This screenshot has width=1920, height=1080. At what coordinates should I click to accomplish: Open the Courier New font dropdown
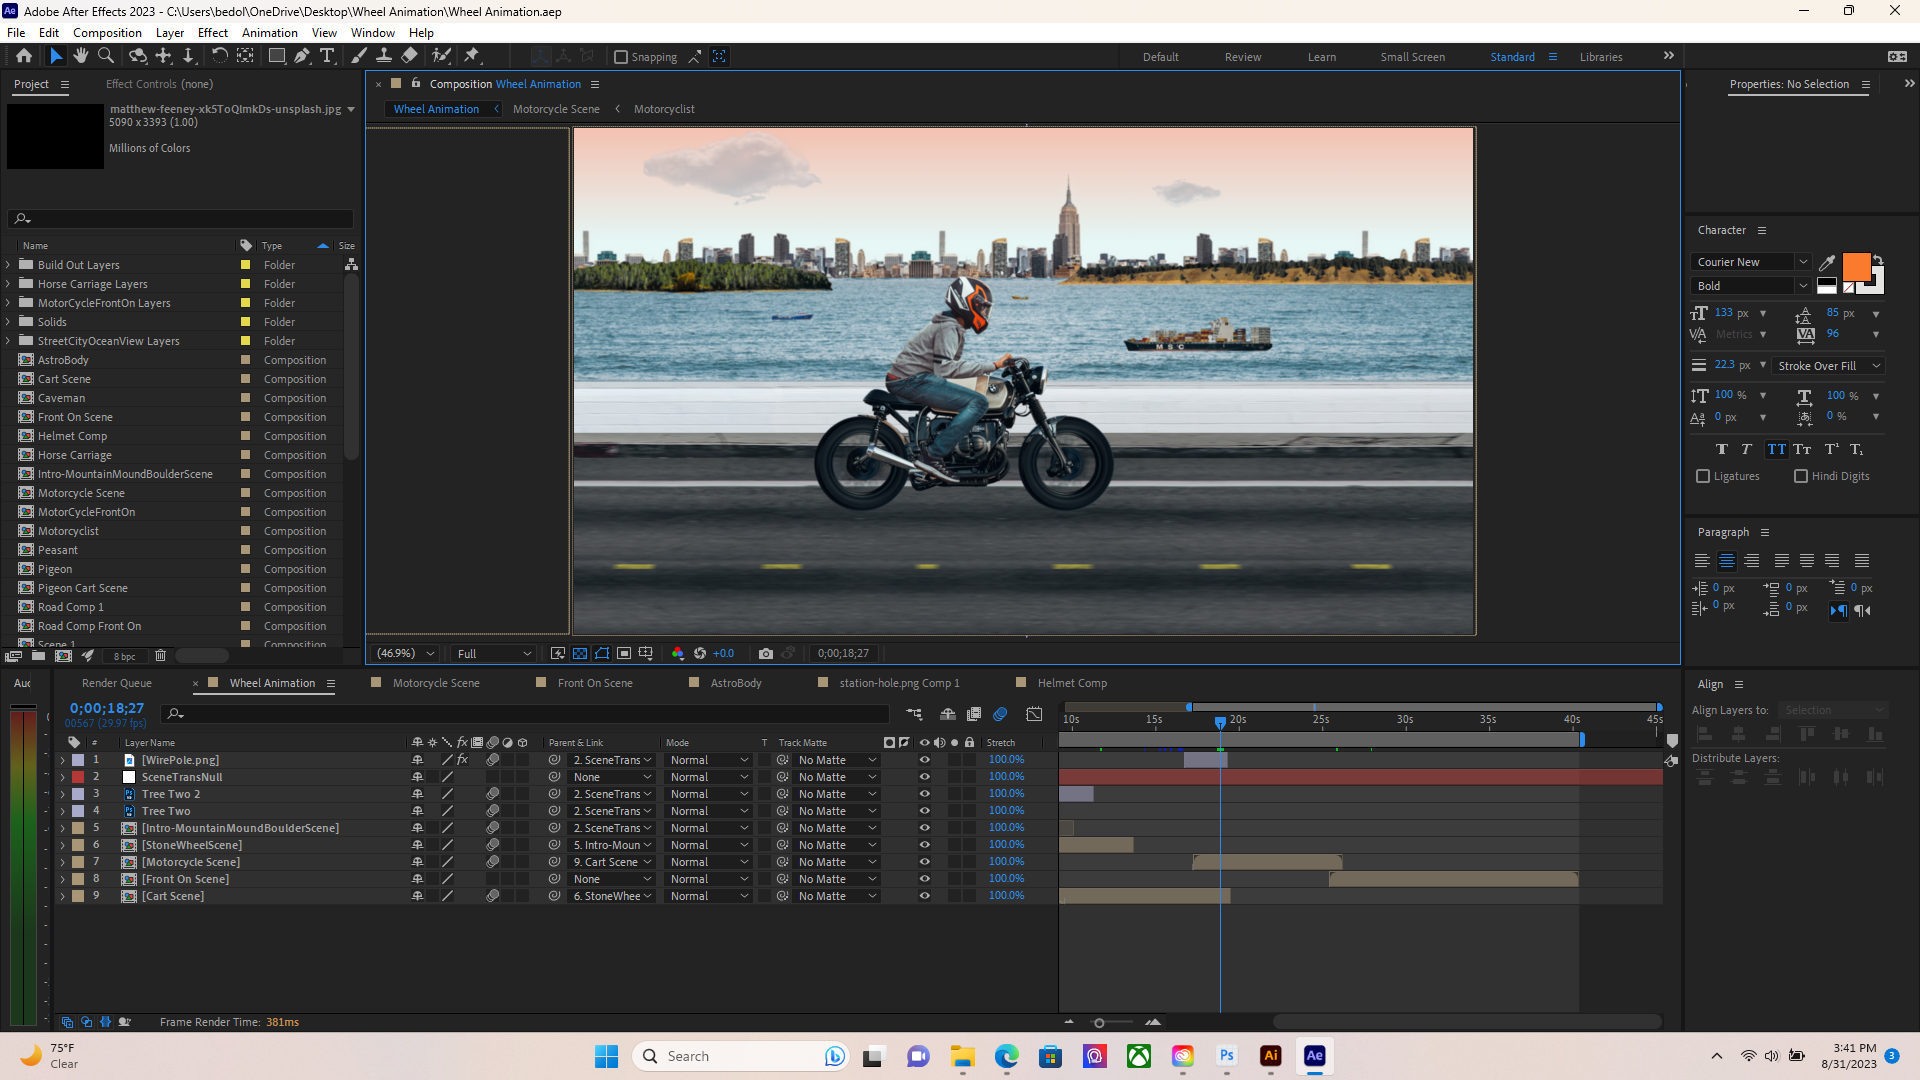pos(1750,262)
